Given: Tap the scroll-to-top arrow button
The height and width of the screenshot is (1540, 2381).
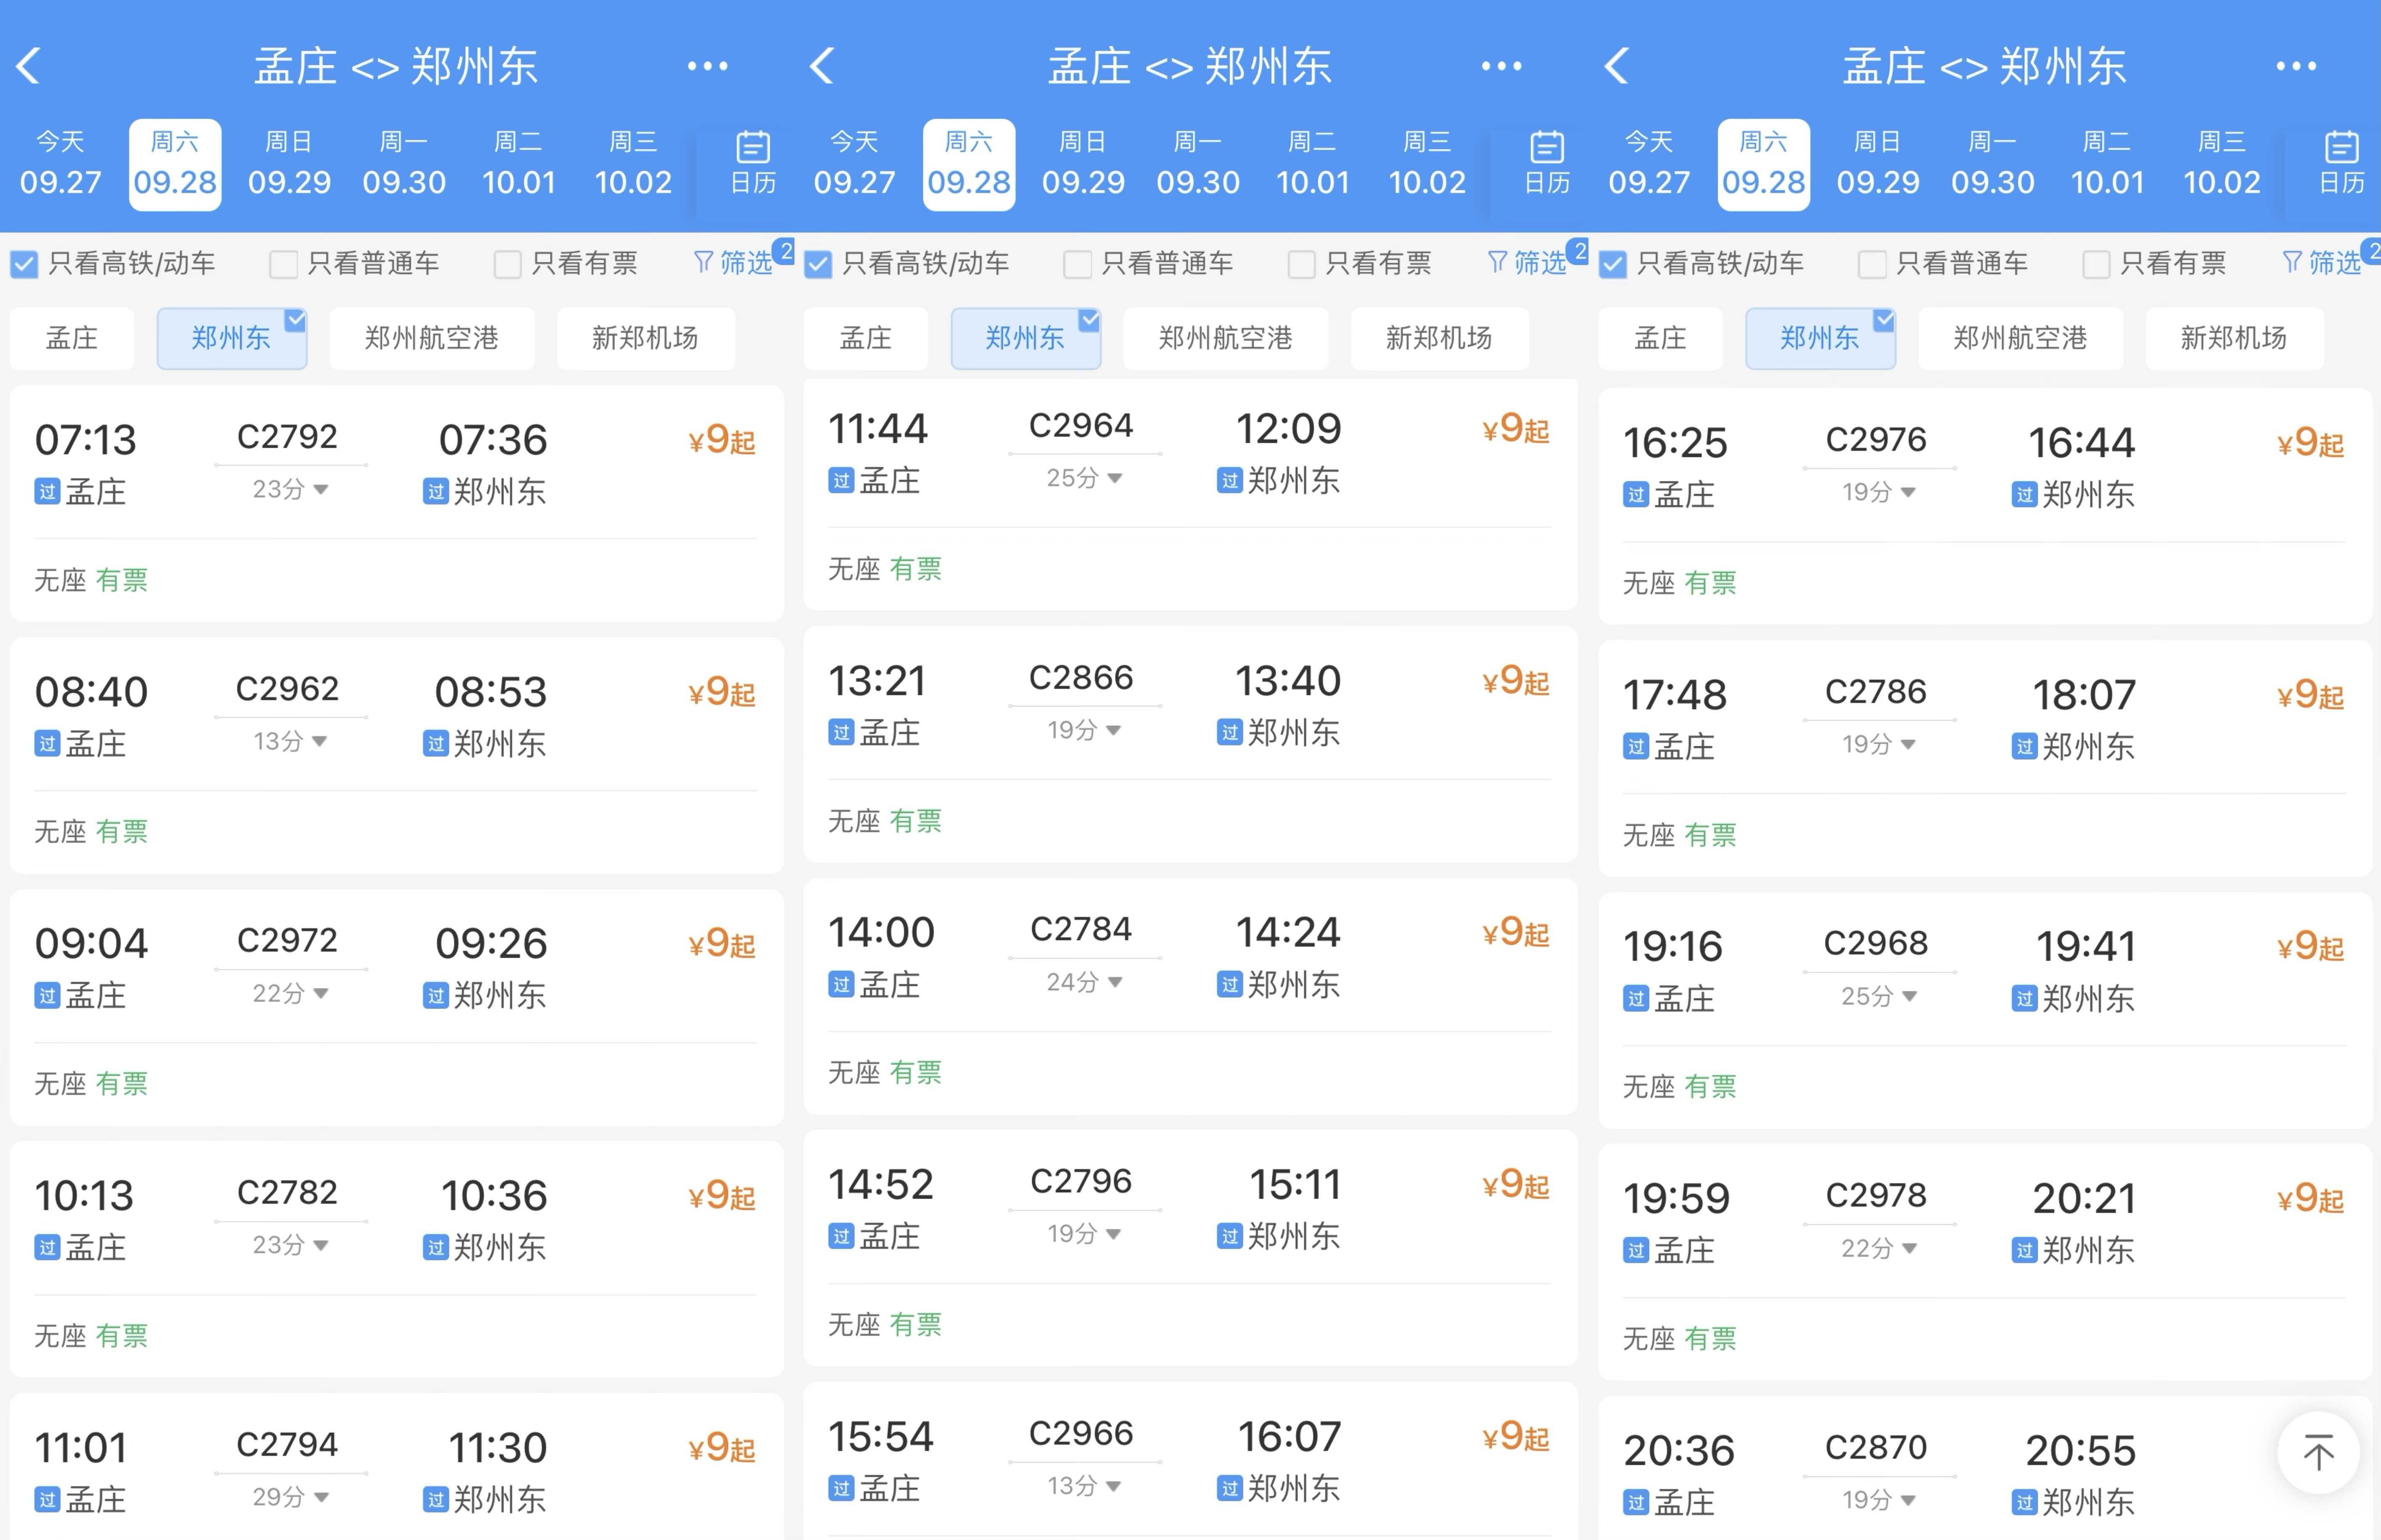Looking at the screenshot, I should click(x=2318, y=1452).
